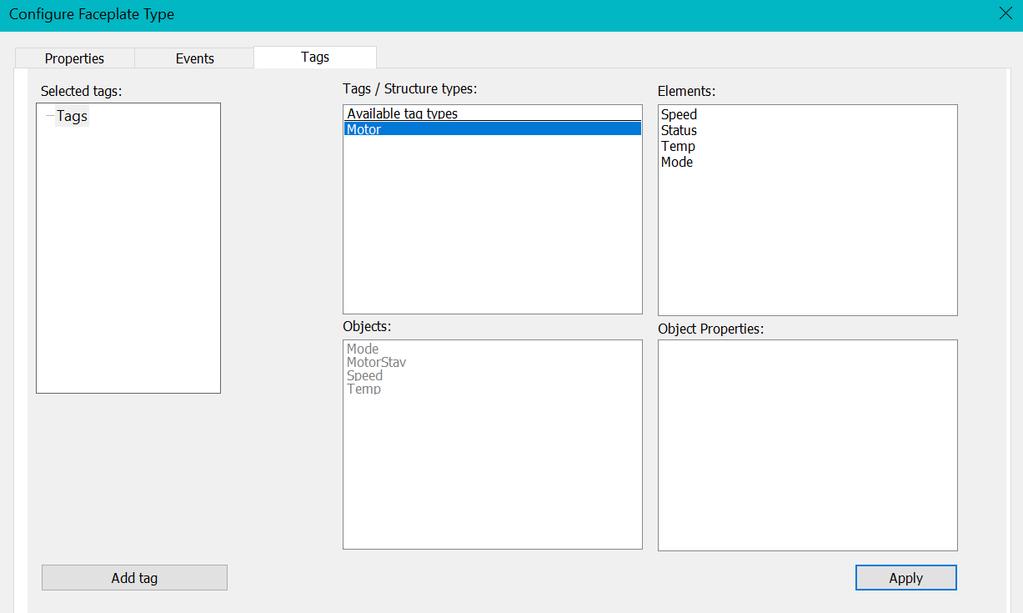Select the Mode element
This screenshot has height=613, width=1023.
click(677, 162)
